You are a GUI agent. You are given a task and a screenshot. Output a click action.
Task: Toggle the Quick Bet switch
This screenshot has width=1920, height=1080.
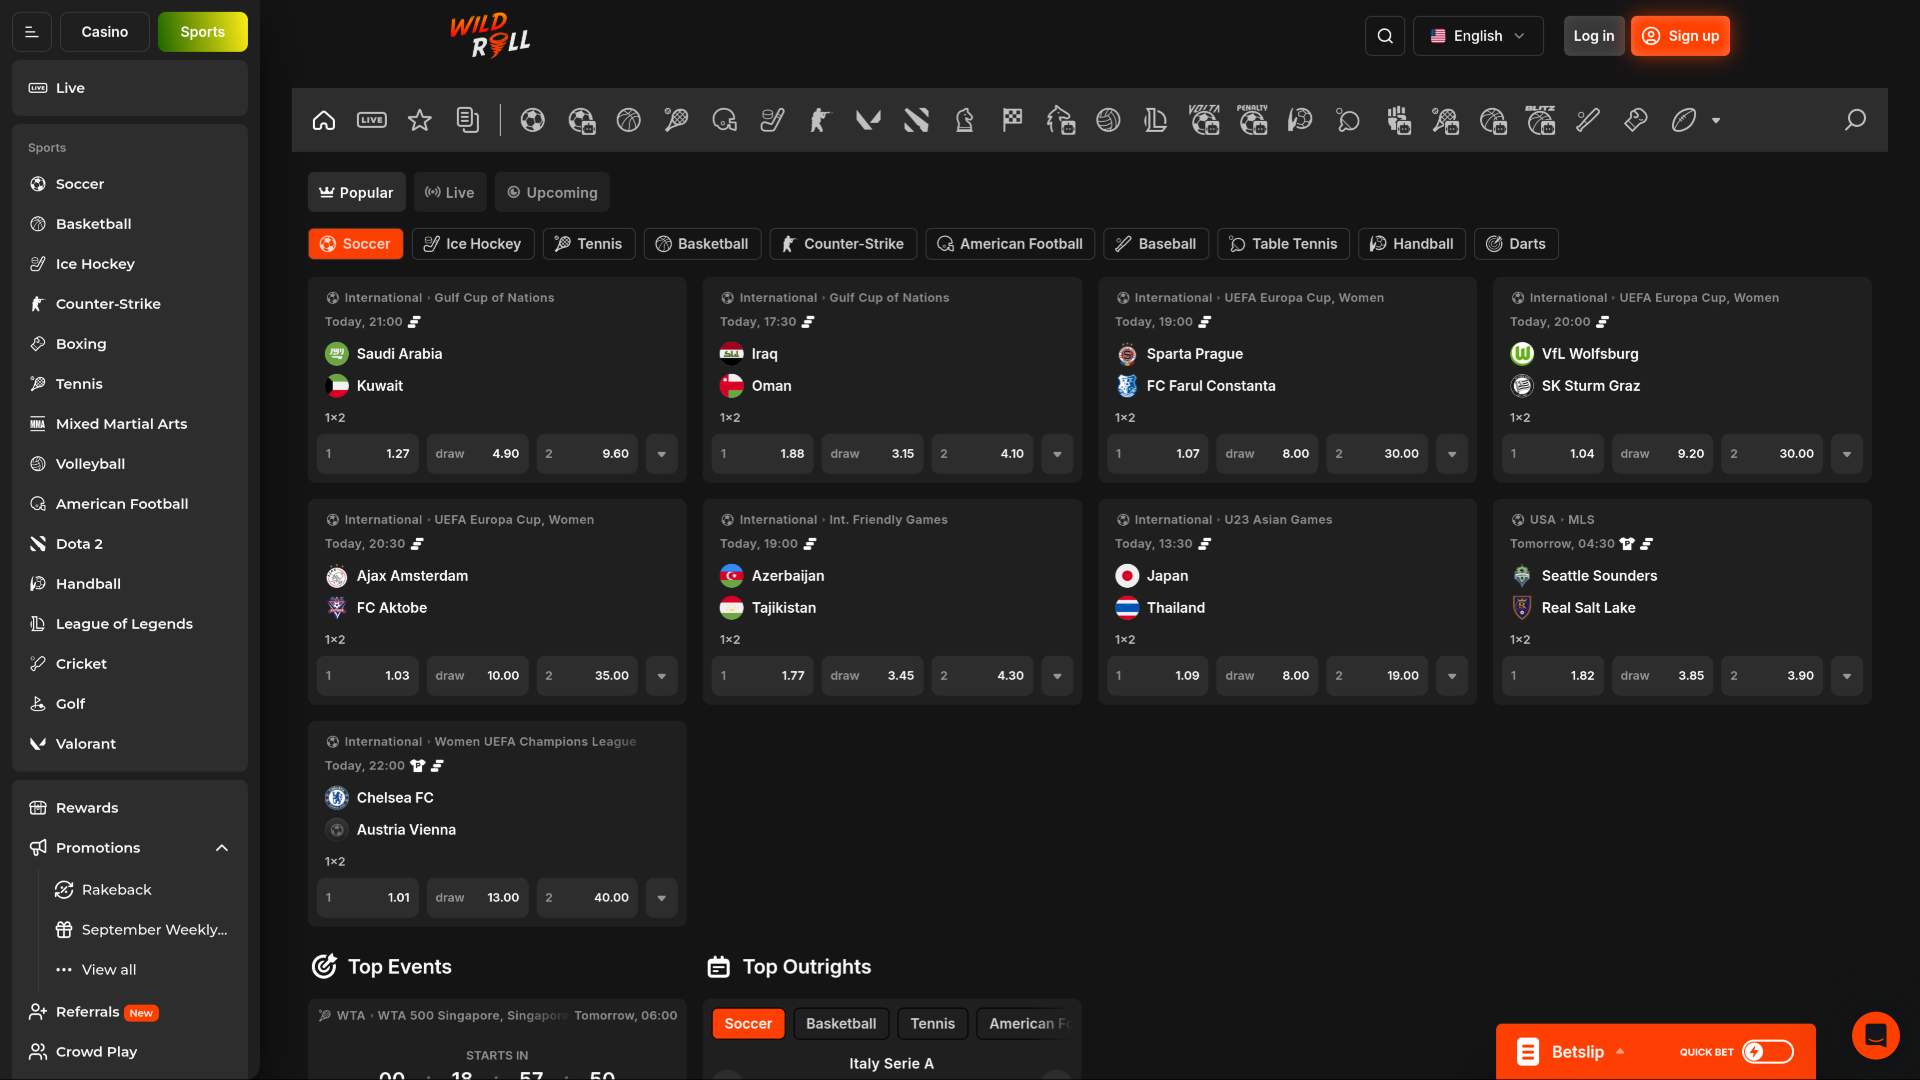point(1768,1052)
